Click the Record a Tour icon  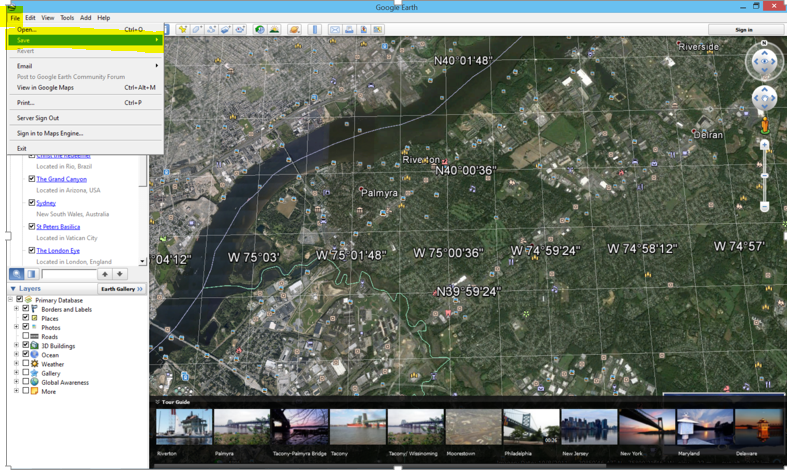pos(240,30)
